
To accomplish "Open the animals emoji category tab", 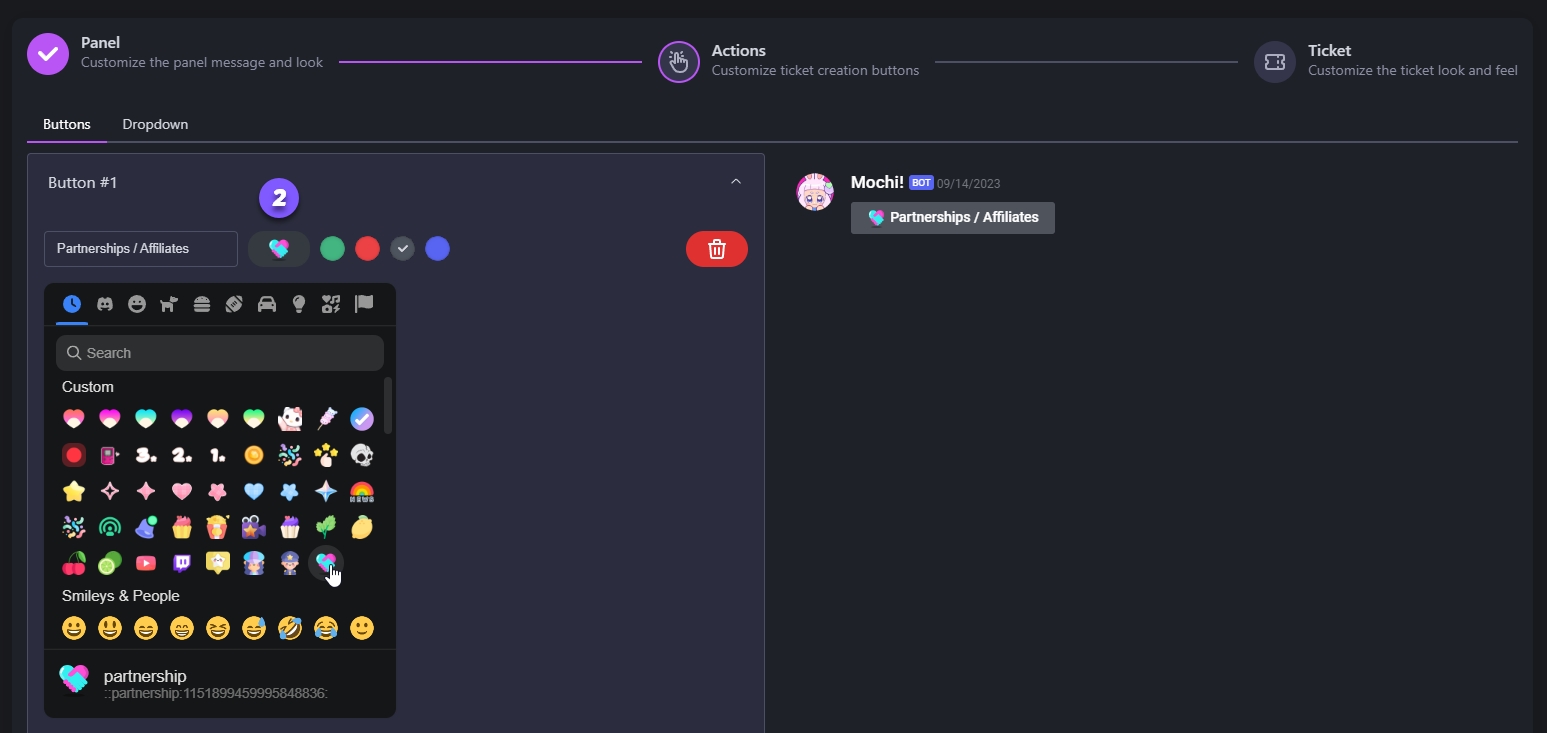I will point(169,304).
